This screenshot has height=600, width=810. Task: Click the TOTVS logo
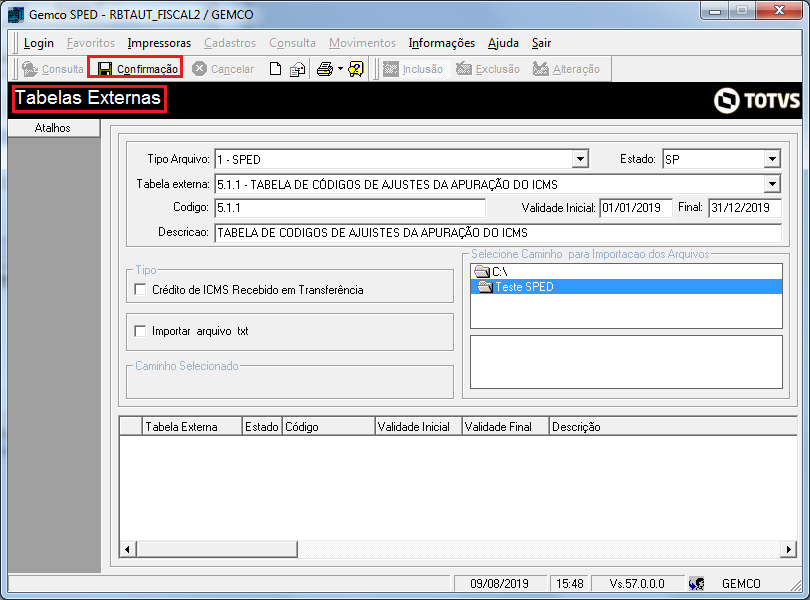757,100
